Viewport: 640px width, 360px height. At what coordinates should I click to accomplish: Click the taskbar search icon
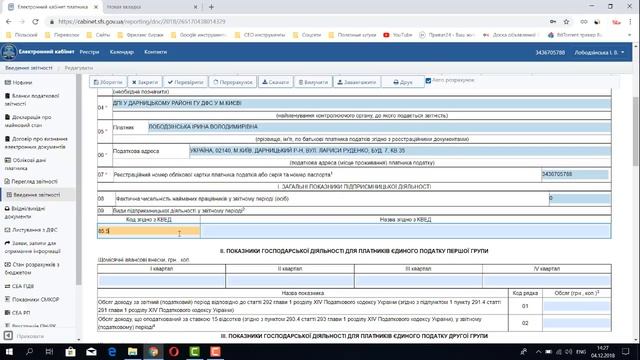pos(29,351)
